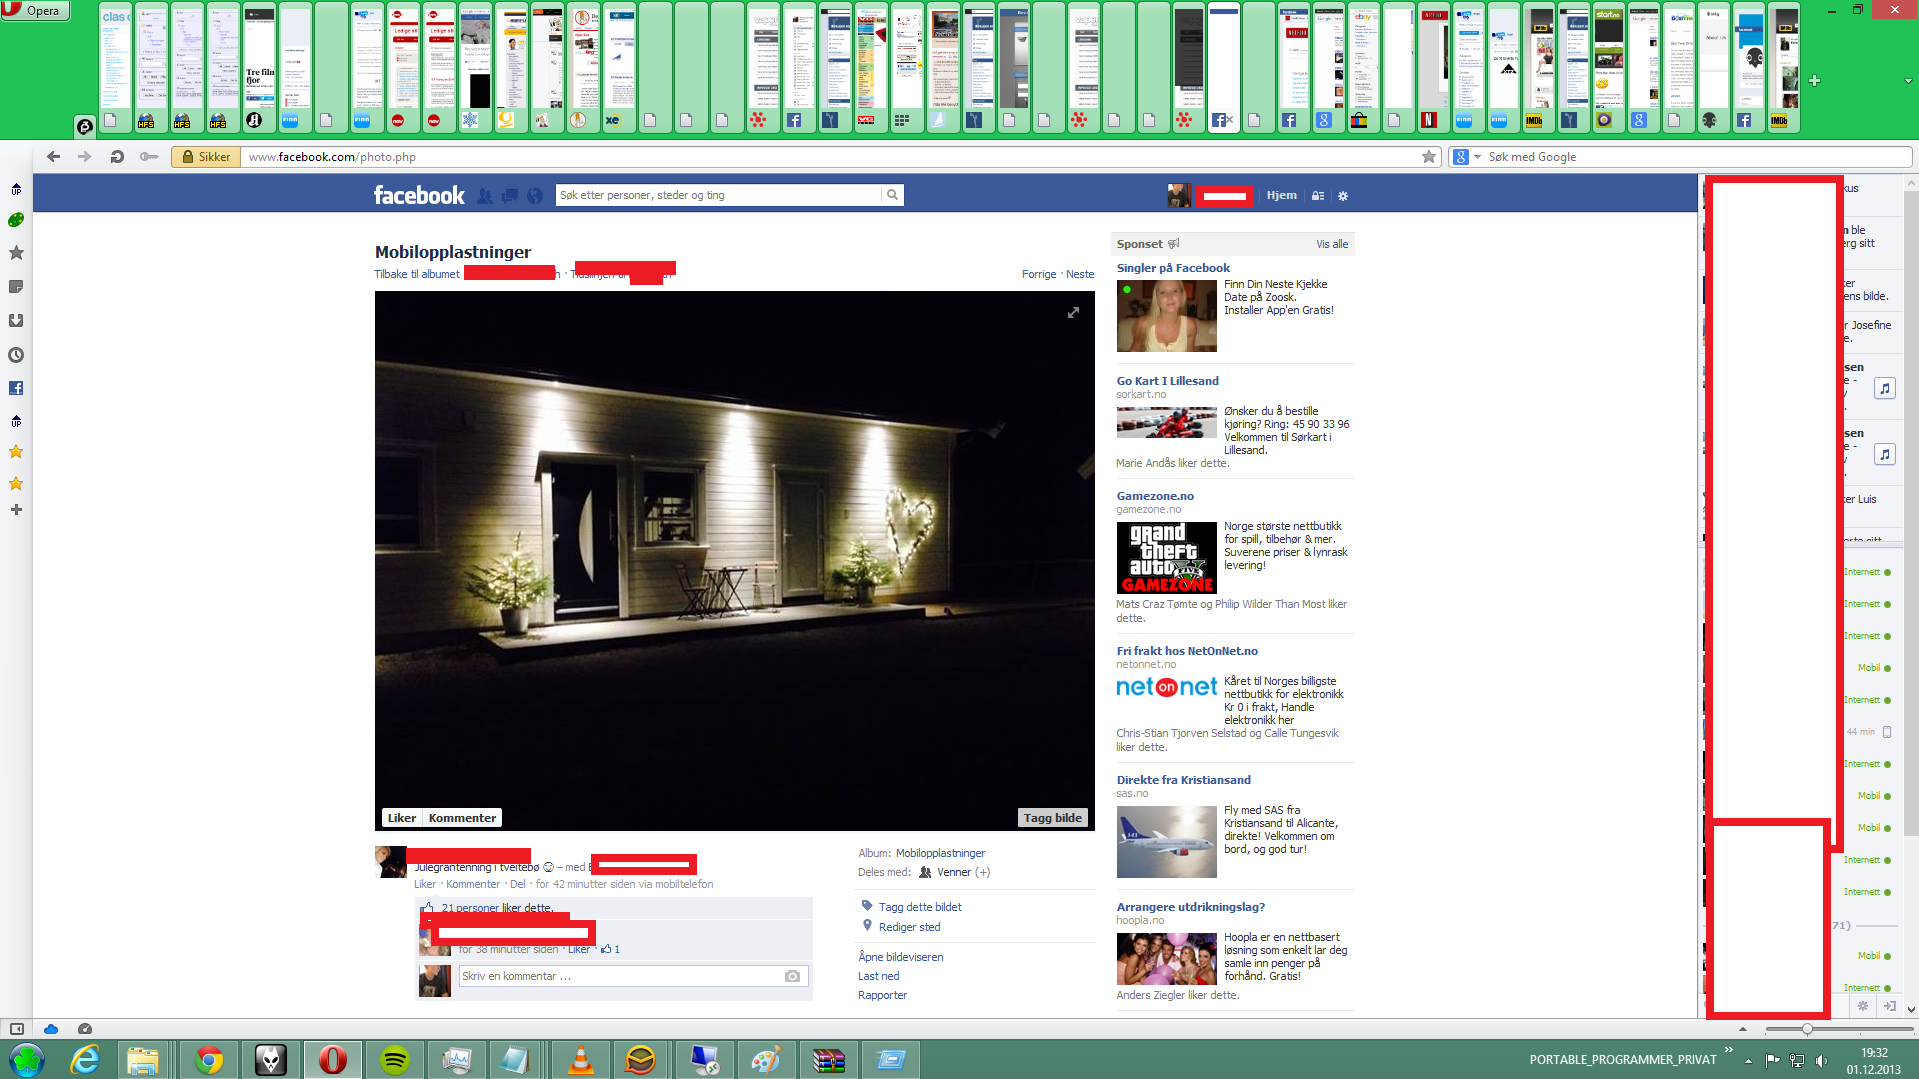Image resolution: width=1919 pixels, height=1079 pixels.
Task: Open the Grand Theft Auto Gamezone thumbnail
Action: (1166, 557)
